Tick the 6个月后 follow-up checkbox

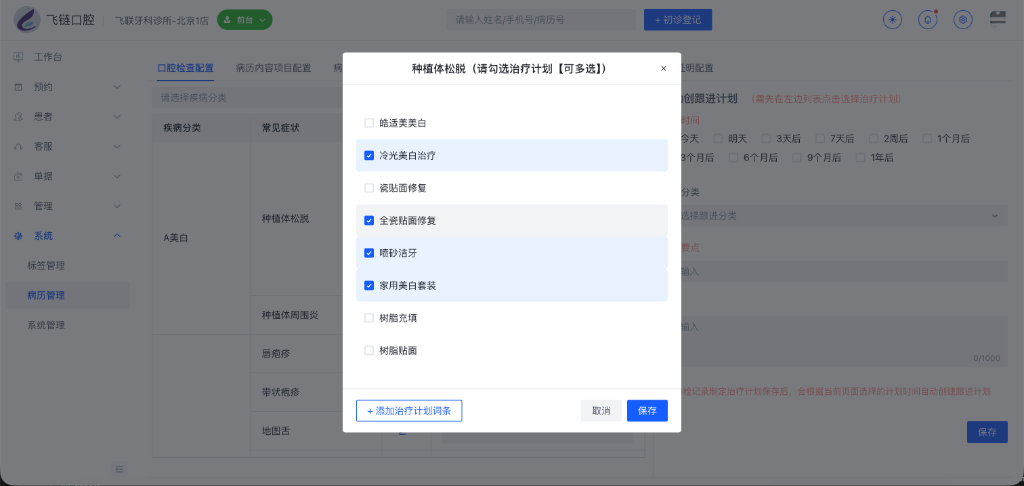point(733,157)
